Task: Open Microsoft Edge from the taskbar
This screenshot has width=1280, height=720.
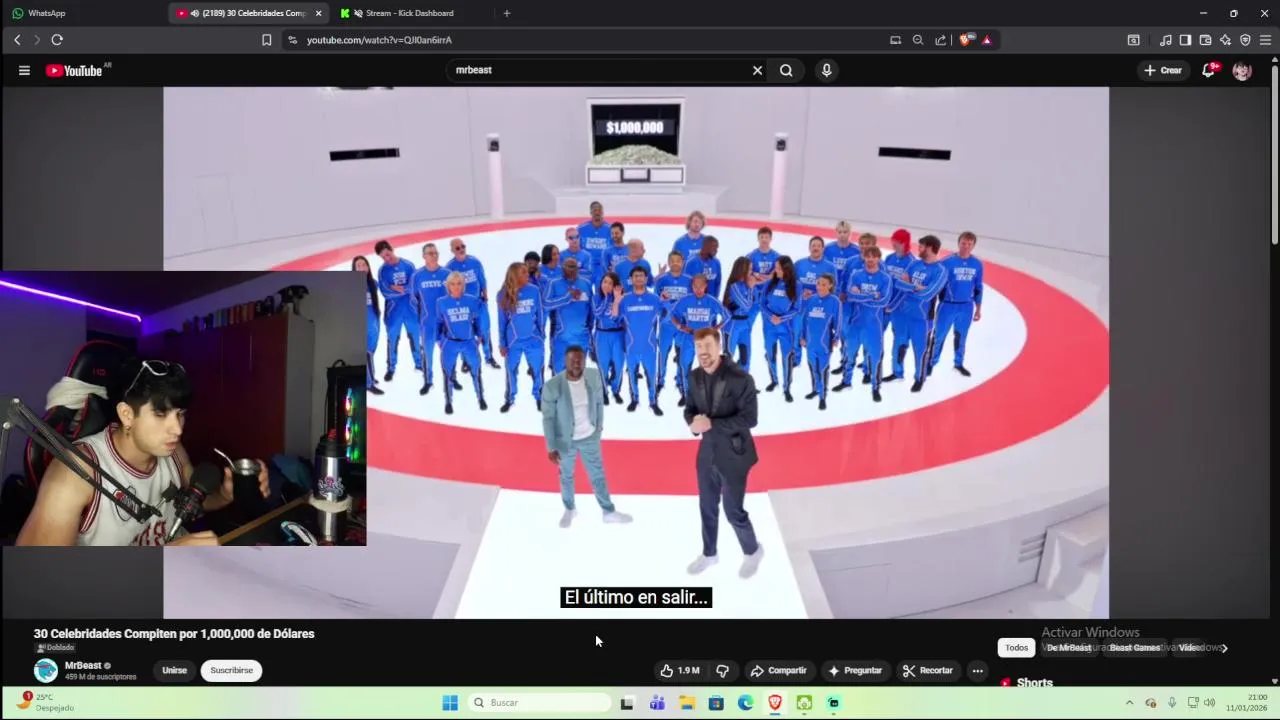Action: (x=745, y=703)
